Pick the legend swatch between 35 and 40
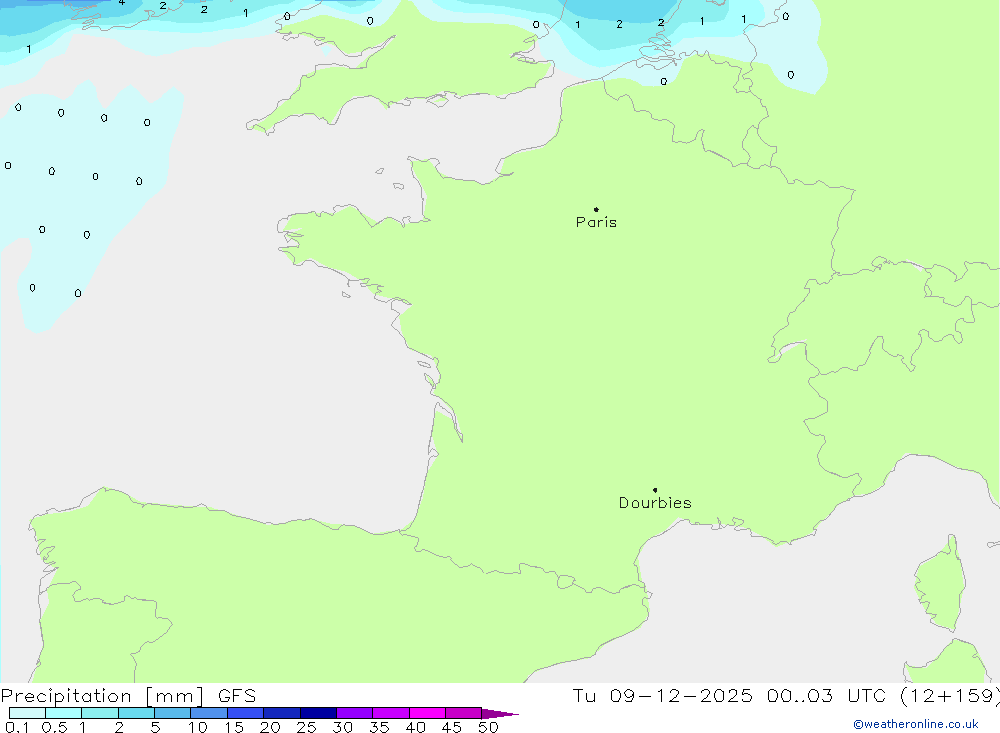This screenshot has height=733, width=1000. click(391, 713)
